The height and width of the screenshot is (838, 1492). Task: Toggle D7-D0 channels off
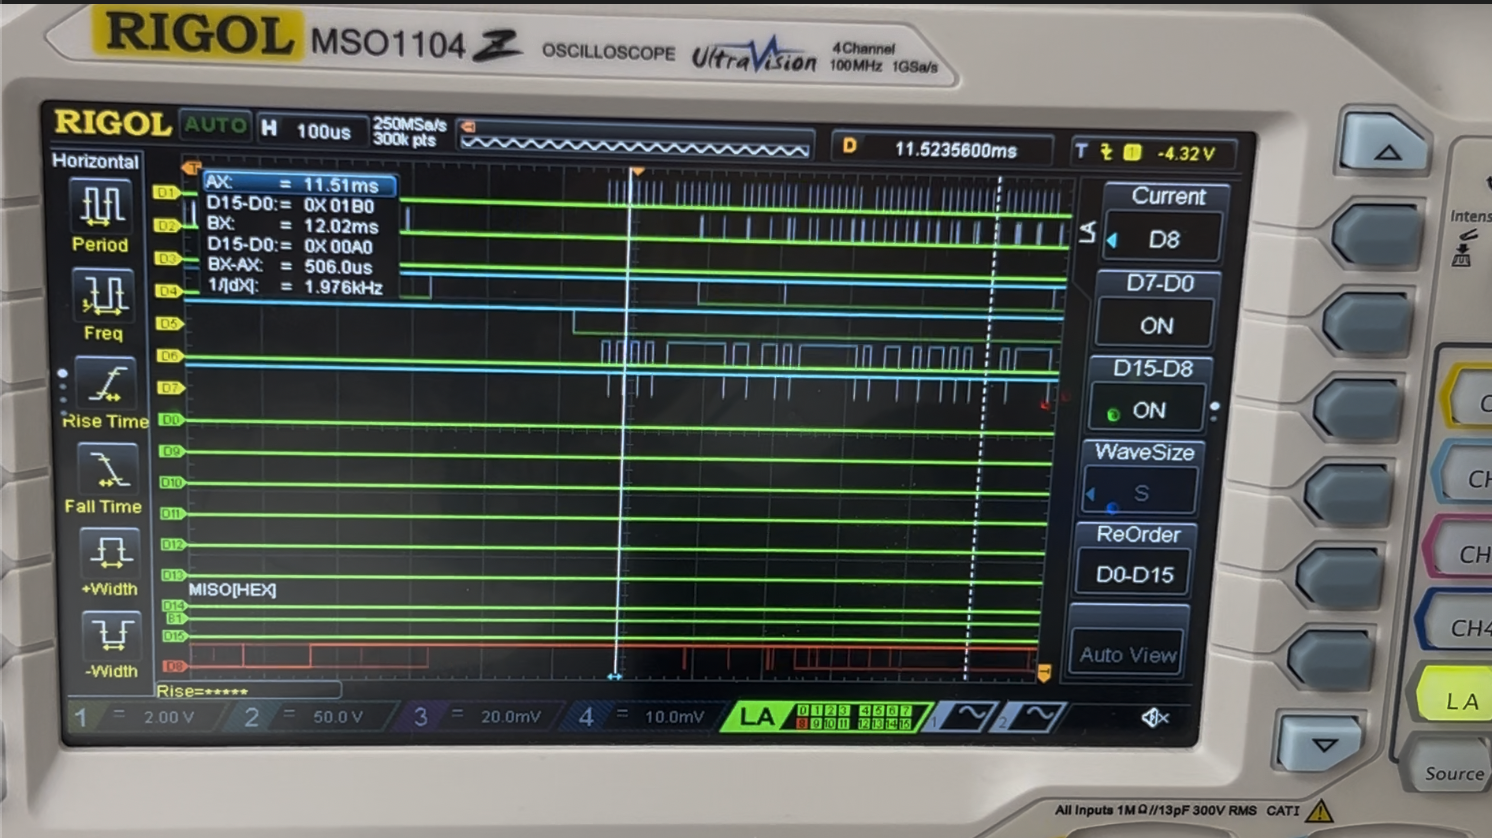pyautogui.click(x=1155, y=325)
